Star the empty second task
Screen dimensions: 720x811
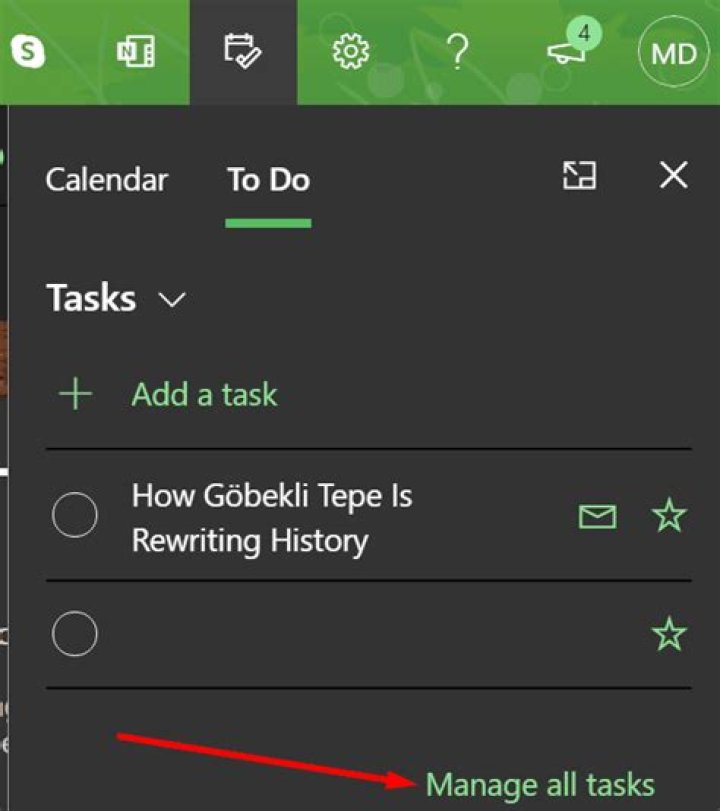[x=669, y=634]
